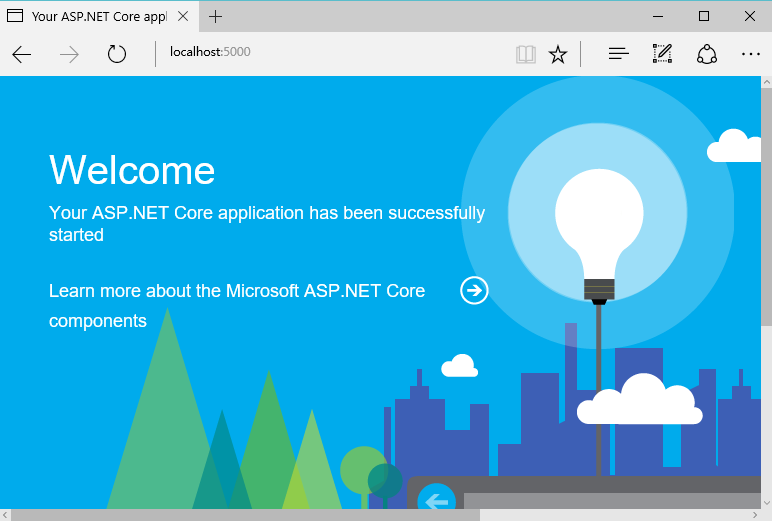The height and width of the screenshot is (521, 772).
Task: Click the application successfully started text
Action: pyautogui.click(x=267, y=224)
